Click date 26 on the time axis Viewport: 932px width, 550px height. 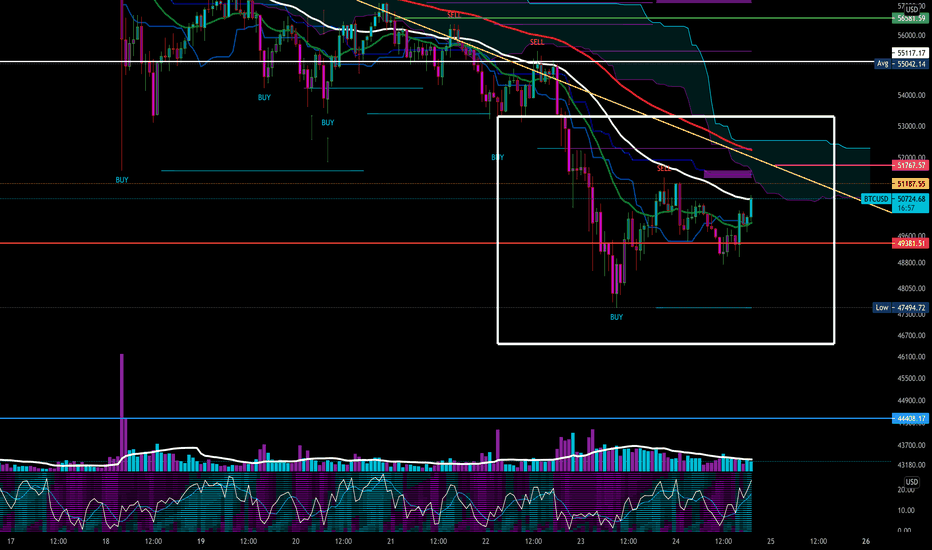point(866,541)
